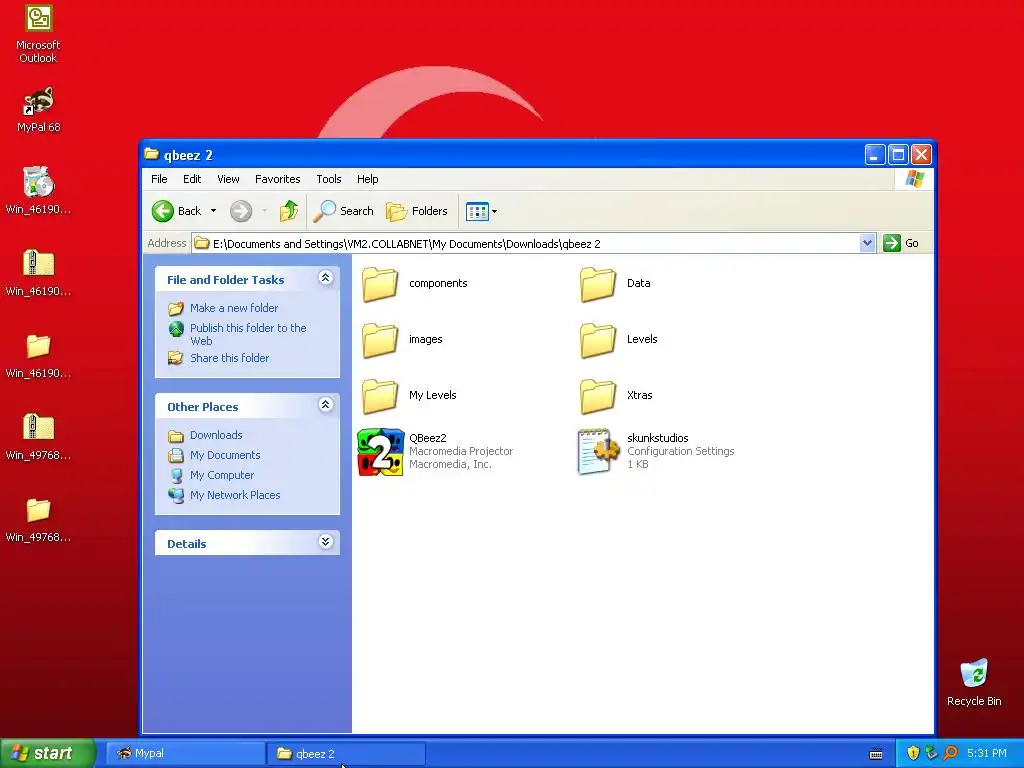Image resolution: width=1024 pixels, height=768 pixels.
Task: Open the Back history dropdown arrow
Action: 213,211
